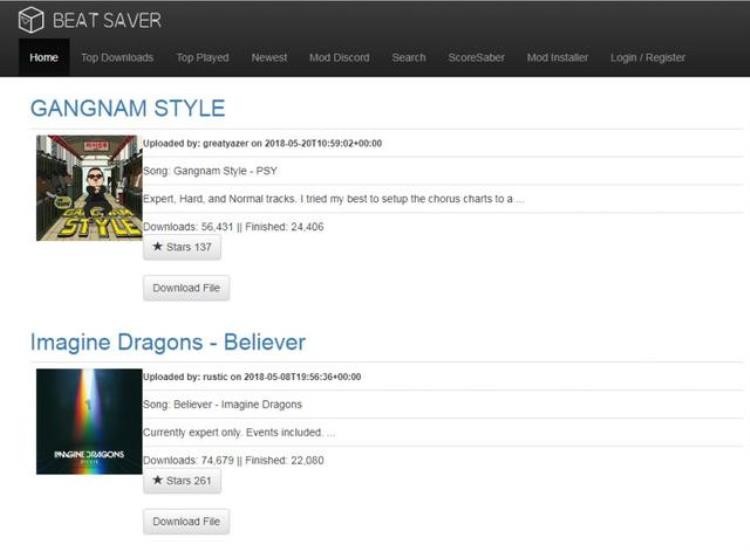Open Imagine Dragons - Believer title link
This screenshot has height=551, width=750.
[x=167, y=342]
